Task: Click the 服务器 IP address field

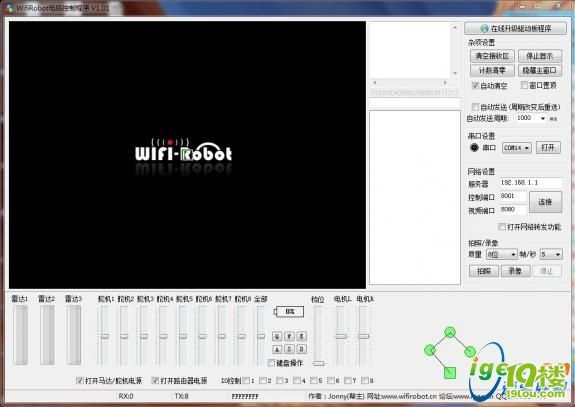Action: pos(531,183)
